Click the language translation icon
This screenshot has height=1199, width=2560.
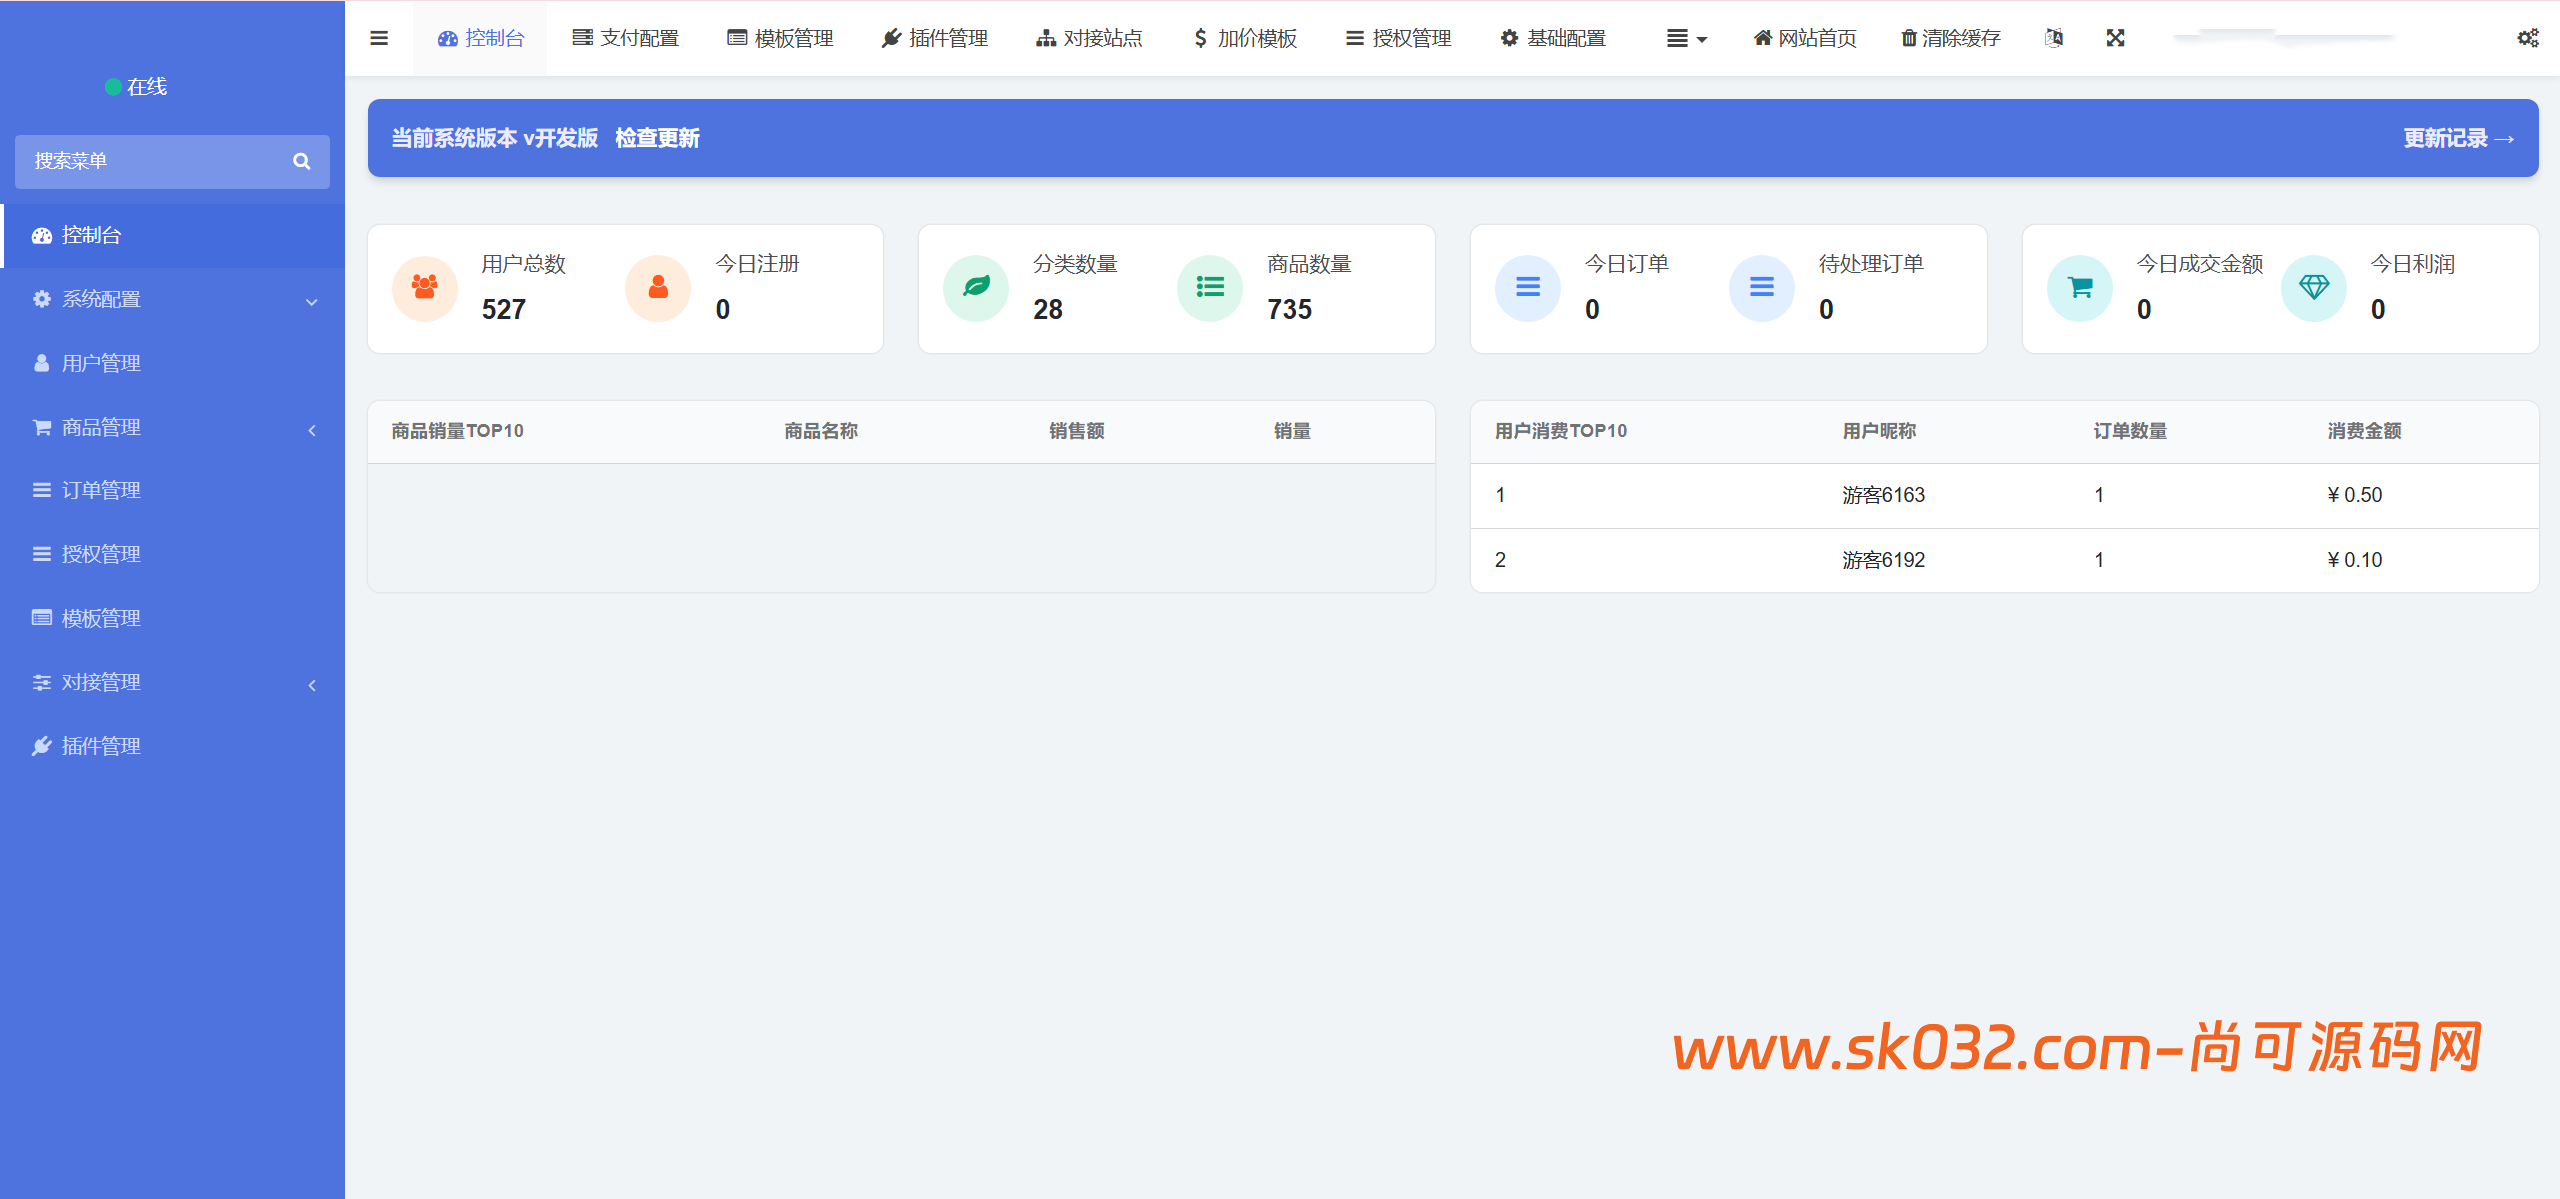point(2055,38)
